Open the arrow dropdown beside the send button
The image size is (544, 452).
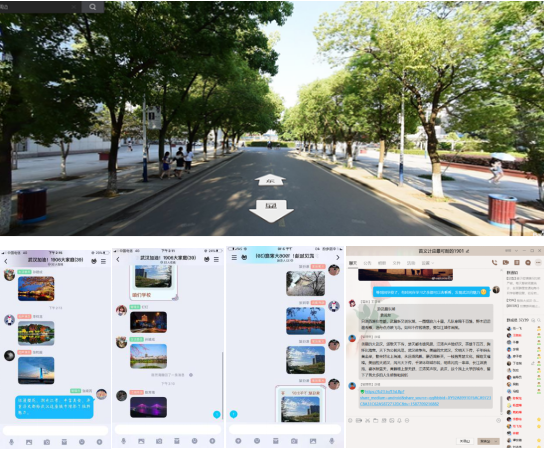(x=496, y=441)
